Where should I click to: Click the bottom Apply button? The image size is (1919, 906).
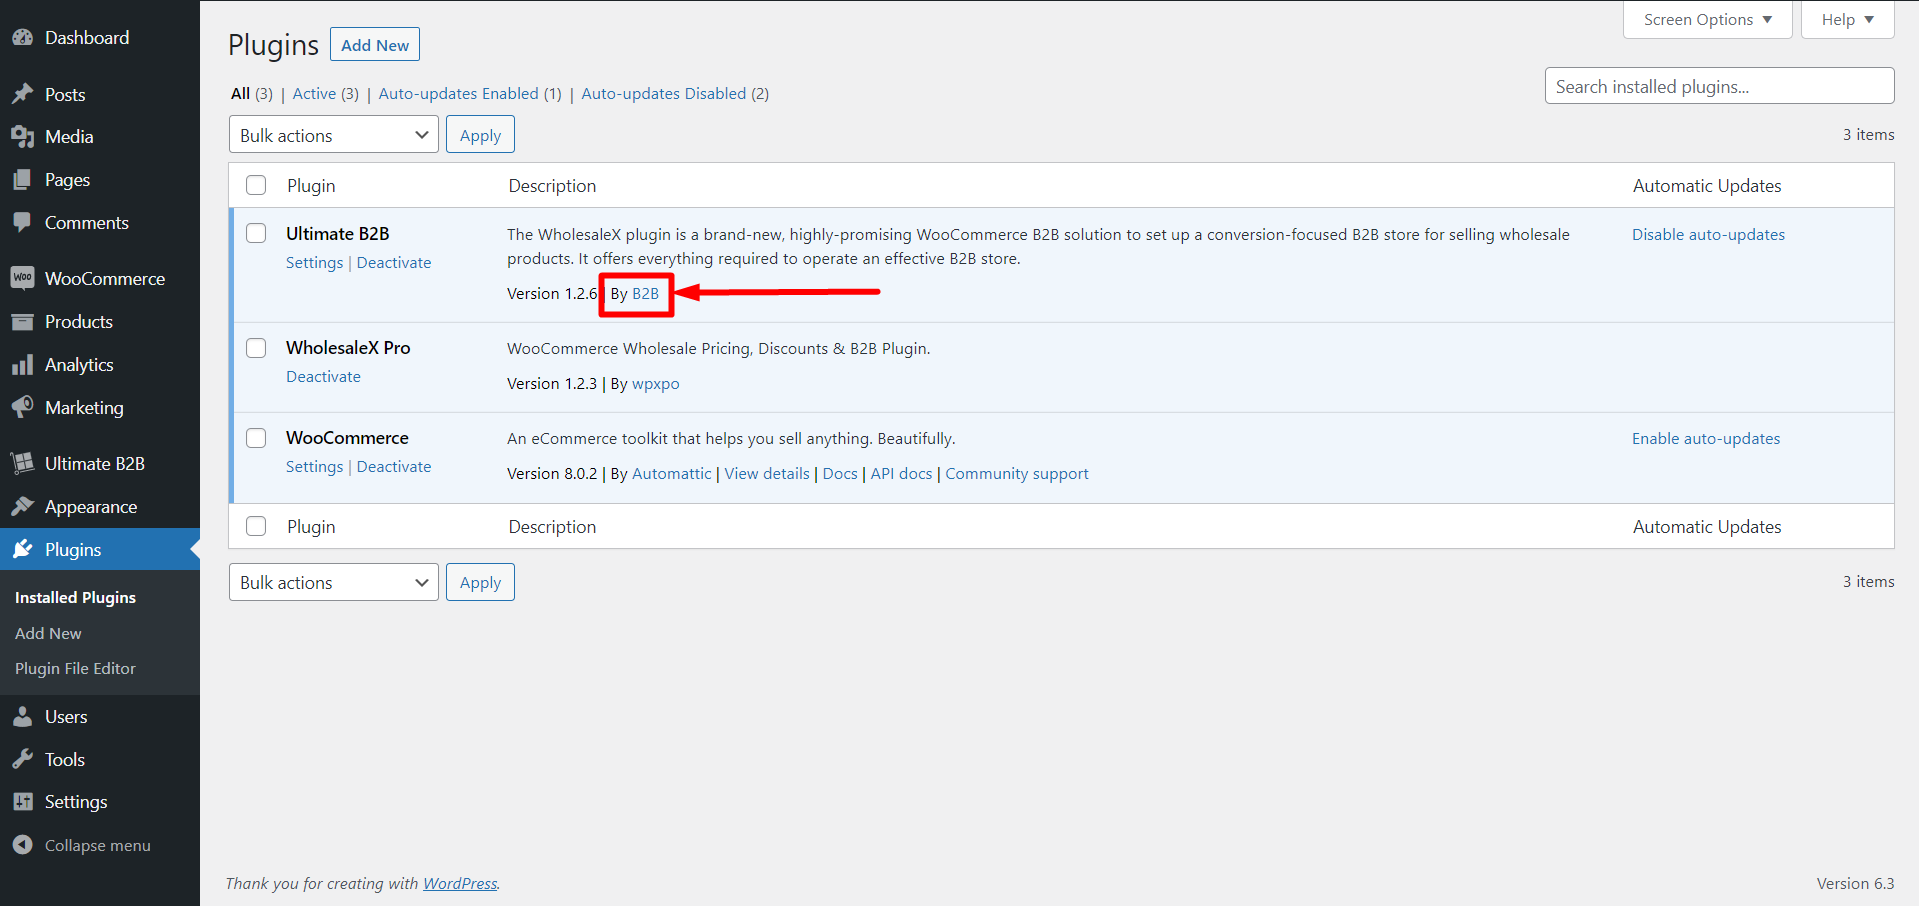pos(480,582)
